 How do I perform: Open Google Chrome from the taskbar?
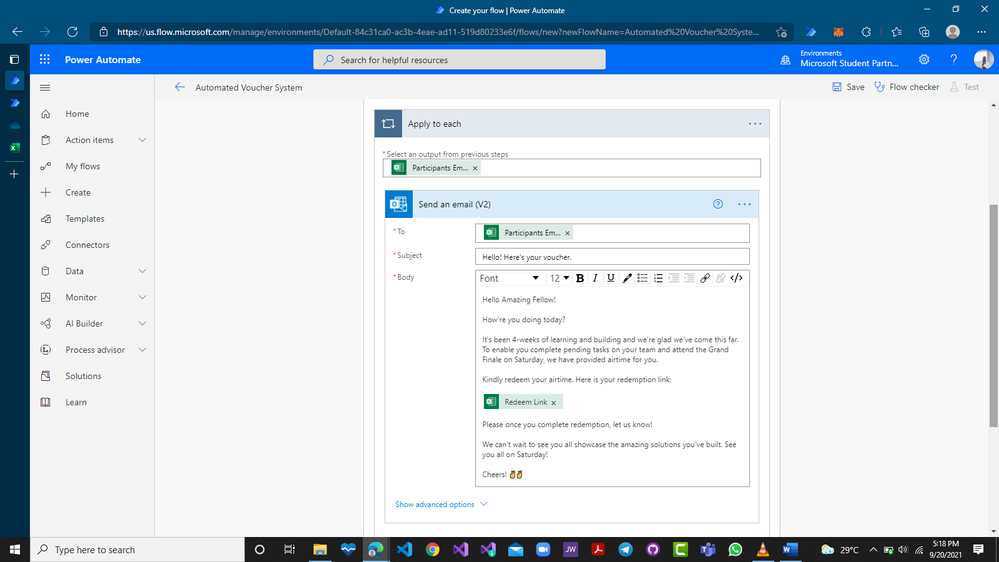433,549
